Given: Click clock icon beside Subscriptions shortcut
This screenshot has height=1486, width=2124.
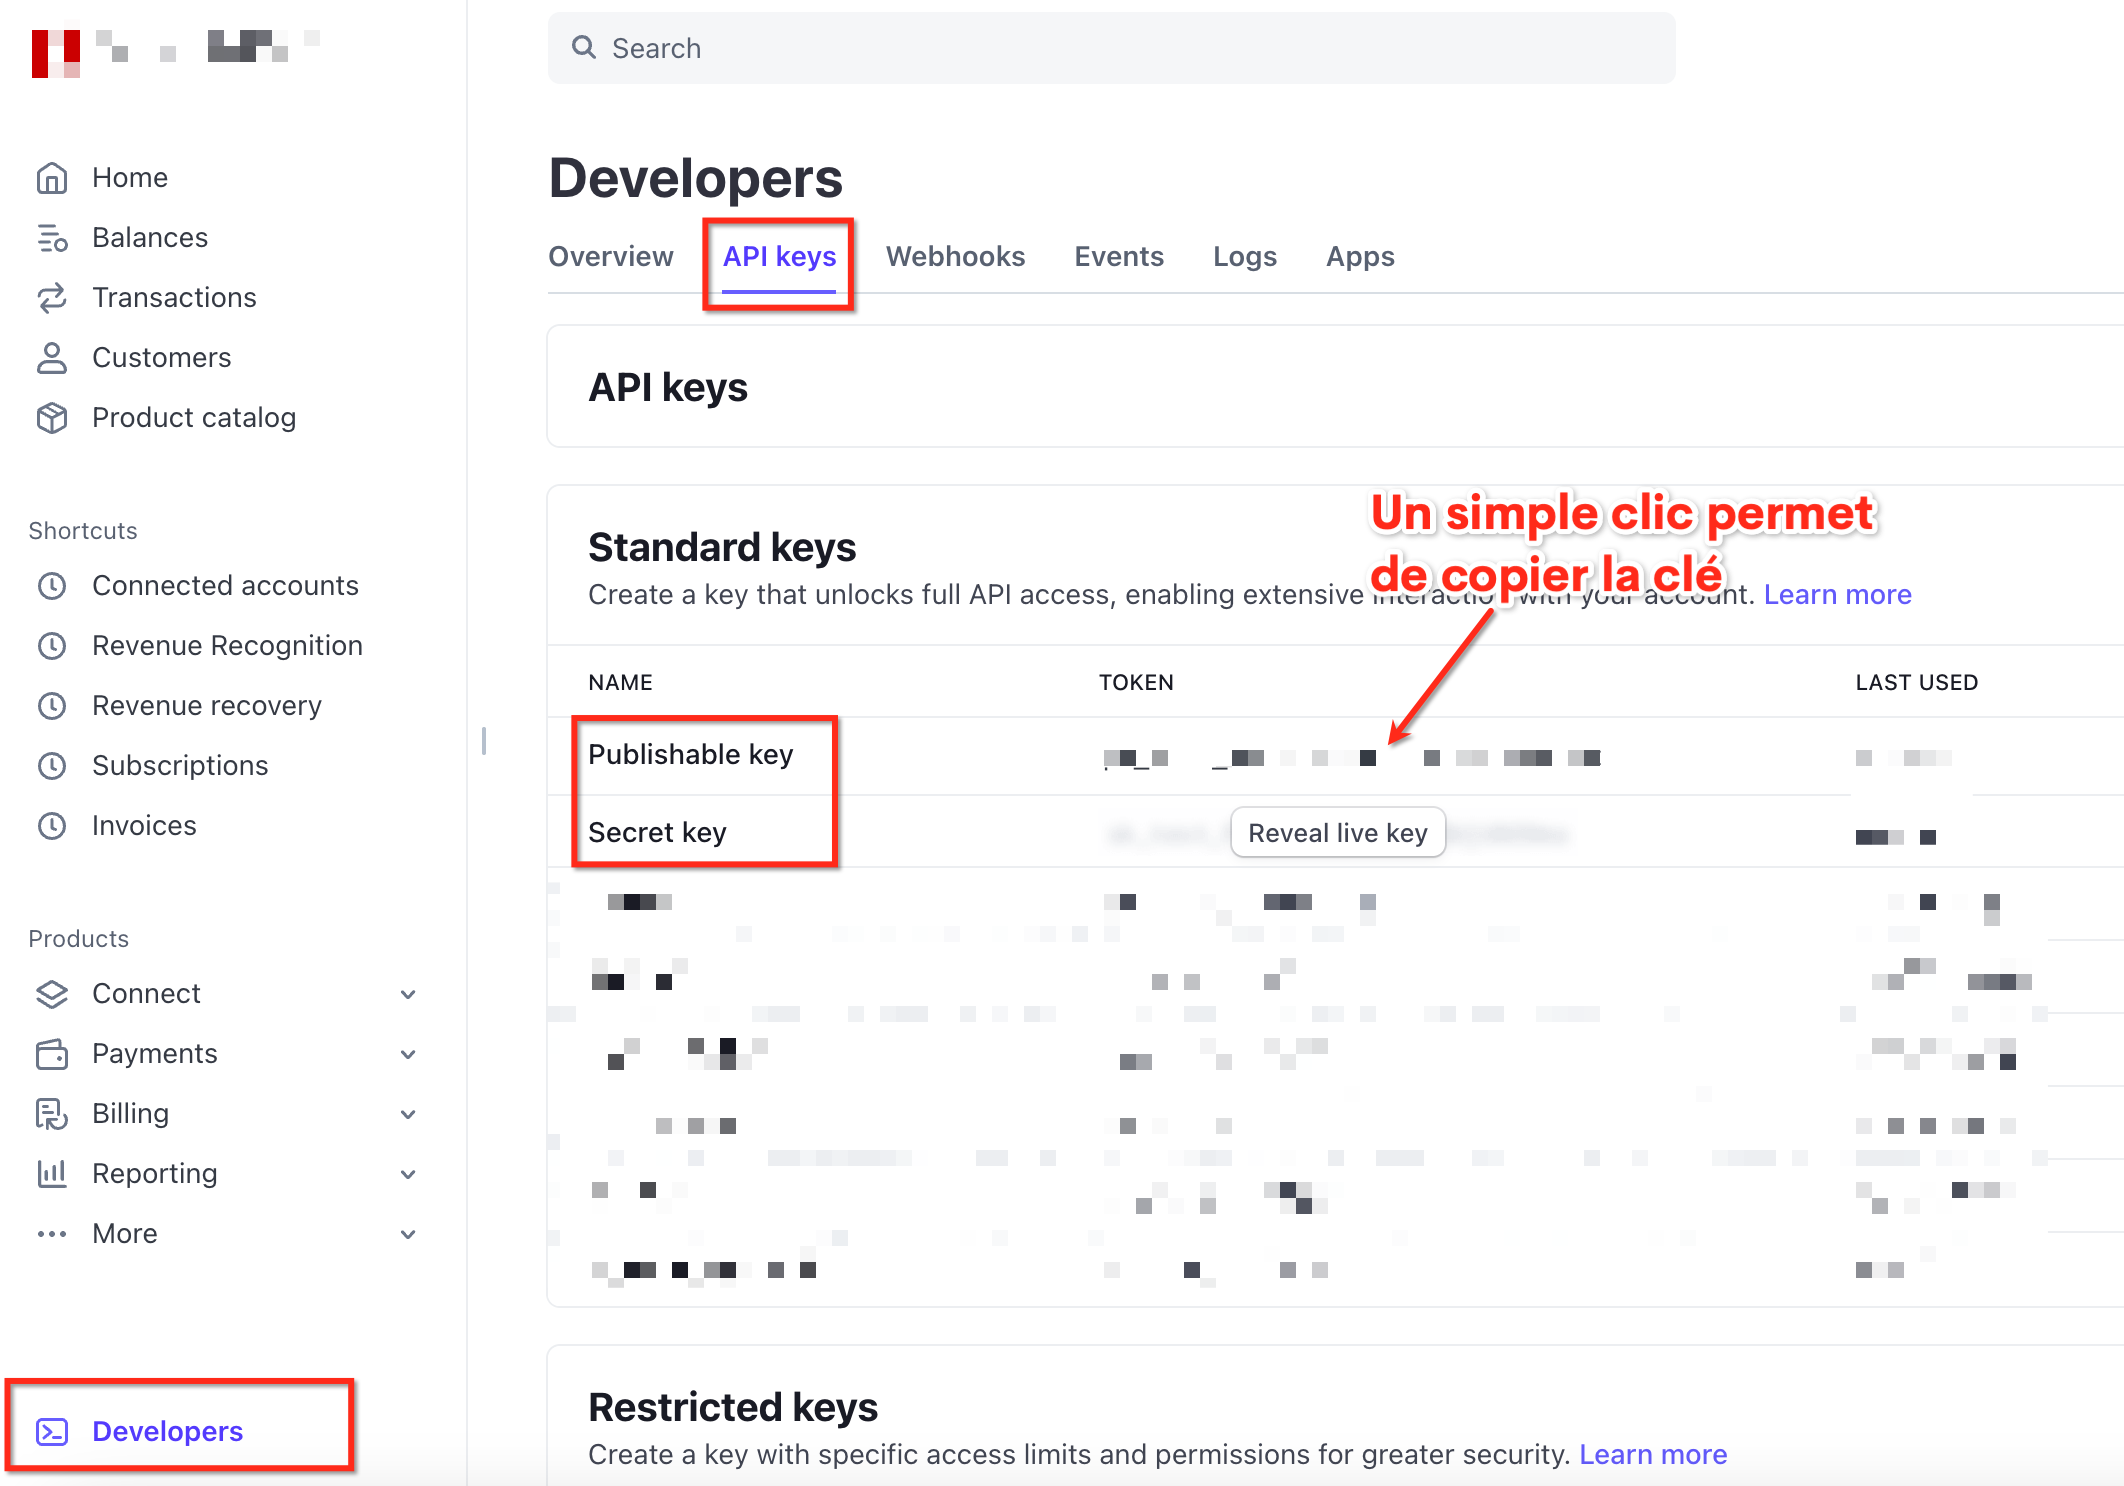Looking at the screenshot, I should click(x=52, y=766).
